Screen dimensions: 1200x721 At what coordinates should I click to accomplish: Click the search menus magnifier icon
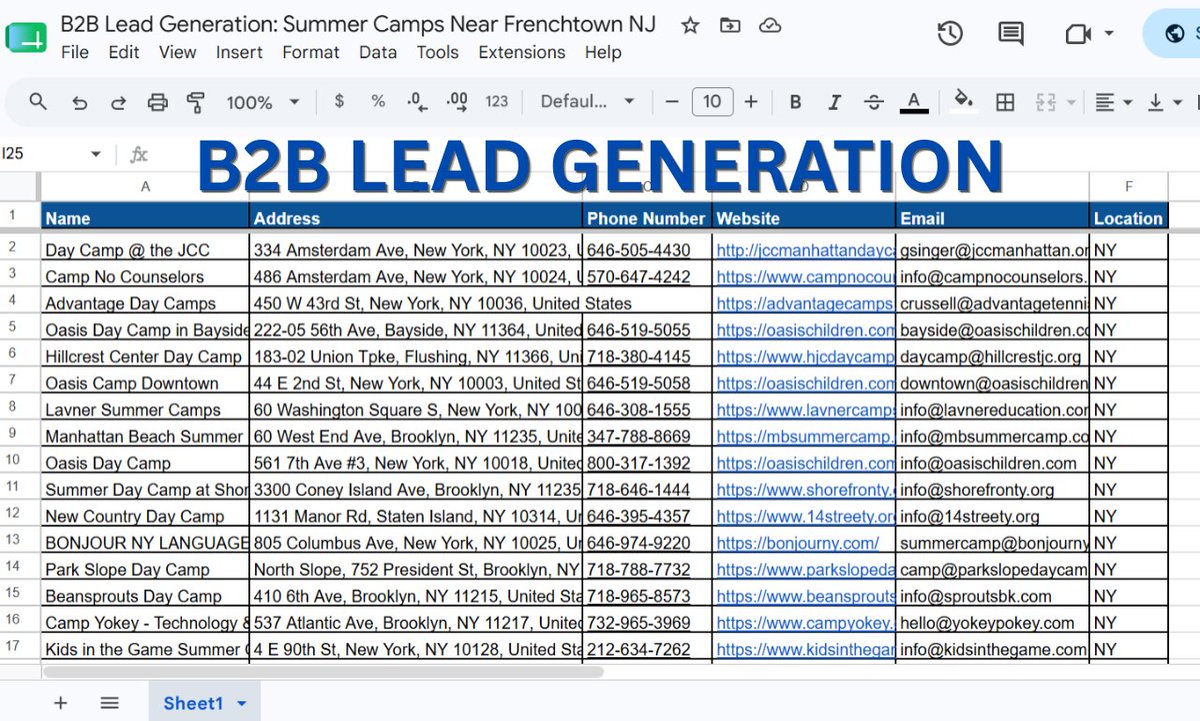(x=38, y=101)
